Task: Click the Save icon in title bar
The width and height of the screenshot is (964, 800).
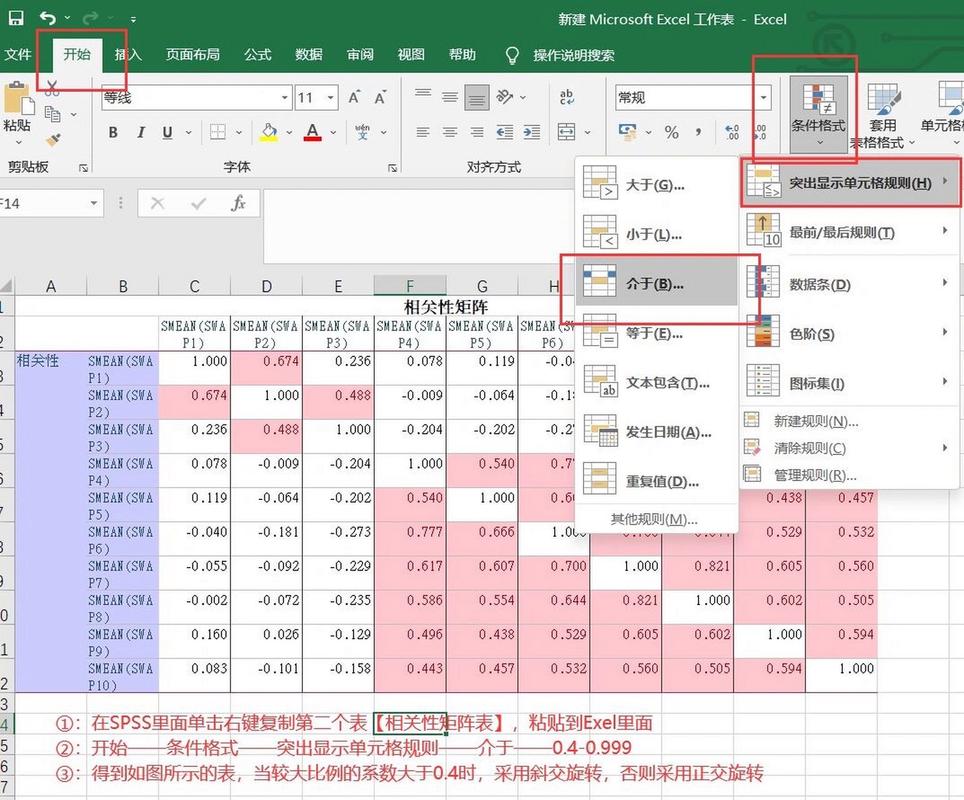Action: 16,18
